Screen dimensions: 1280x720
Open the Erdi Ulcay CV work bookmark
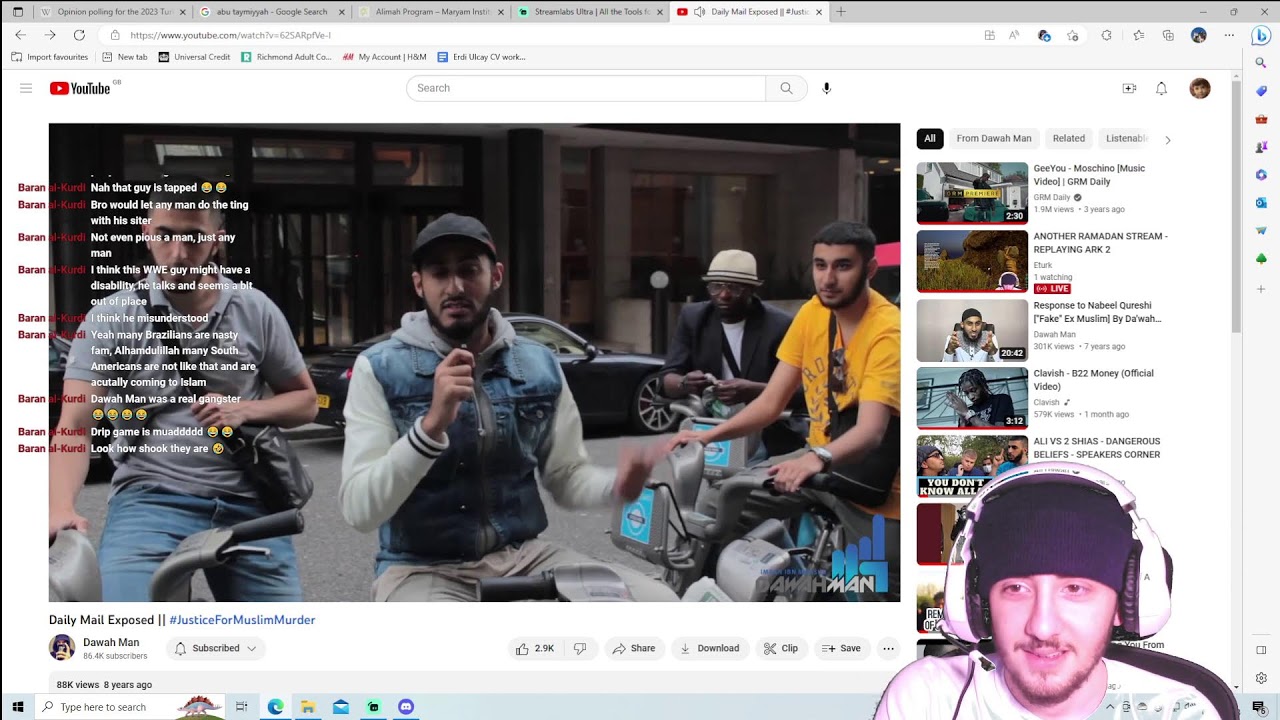click(x=481, y=57)
